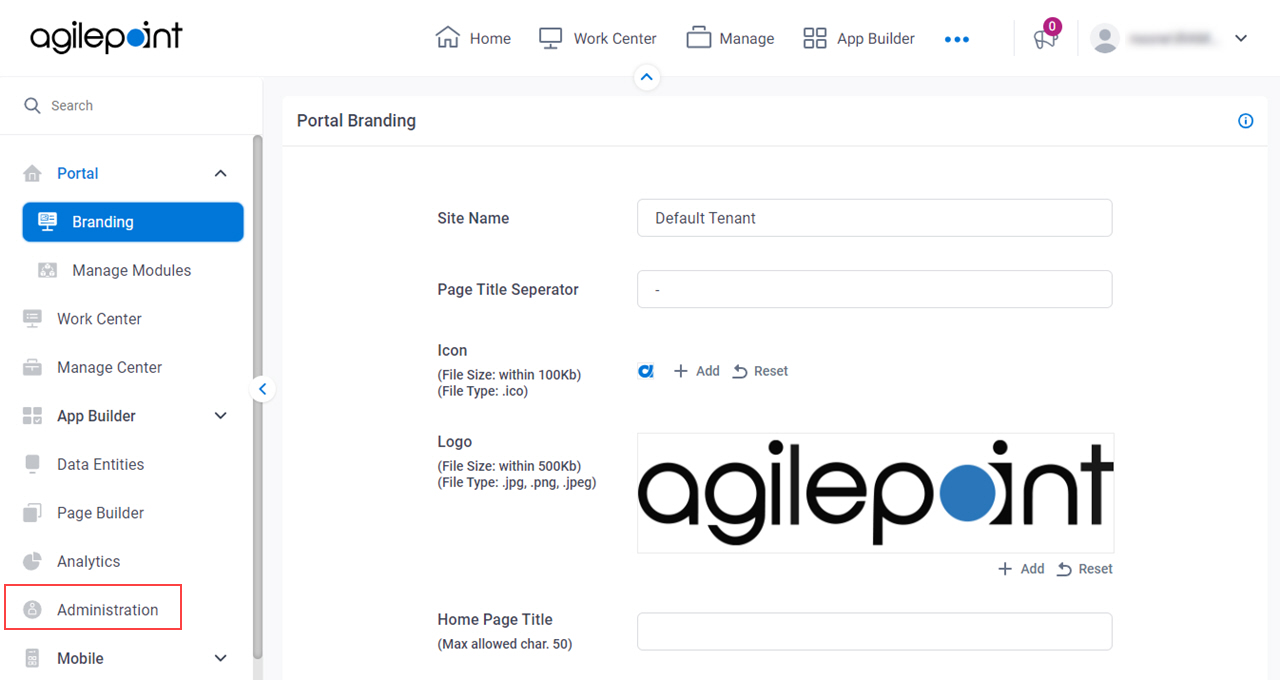Click the App Builder grid icon in header
The width and height of the screenshot is (1280, 680).
[x=815, y=38]
